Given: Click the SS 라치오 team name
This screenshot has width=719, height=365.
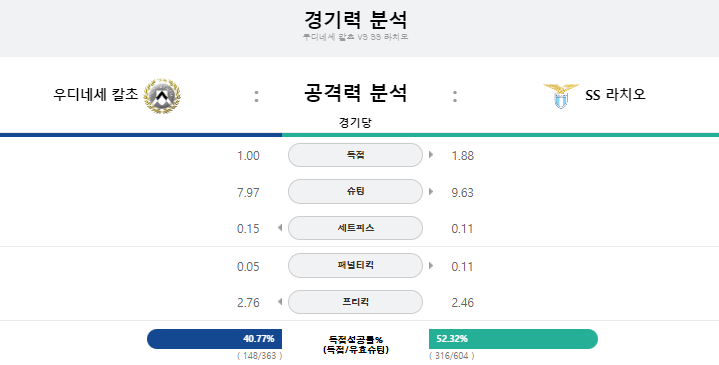Looking at the screenshot, I should (x=615, y=95).
